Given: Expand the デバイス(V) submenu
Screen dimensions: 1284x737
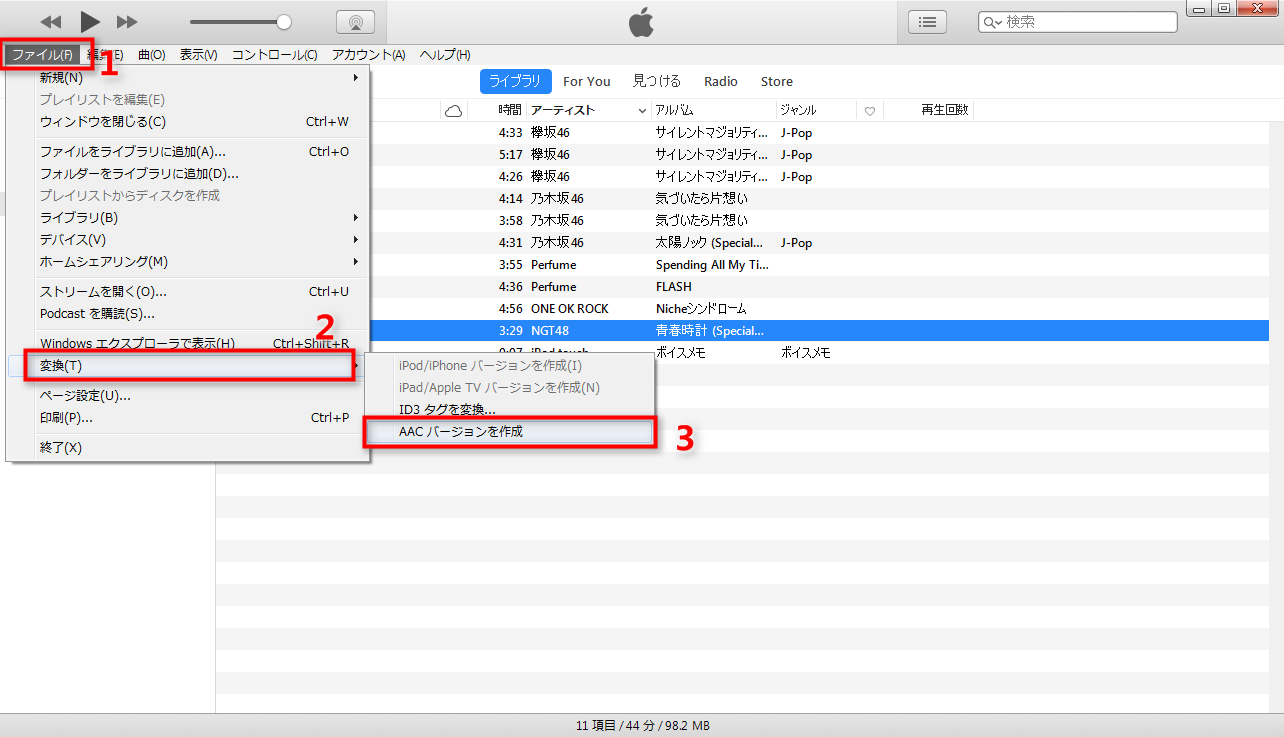Looking at the screenshot, I should click(x=188, y=240).
